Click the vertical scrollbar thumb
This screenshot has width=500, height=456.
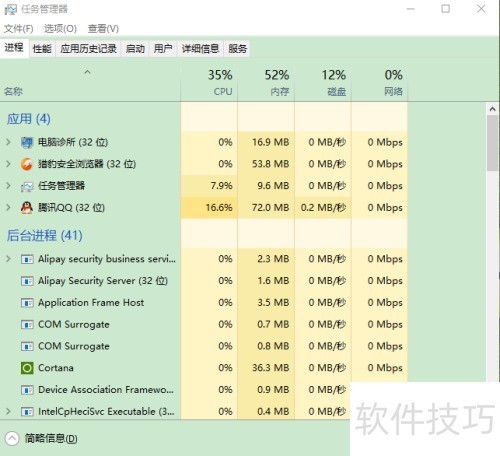coord(493,143)
